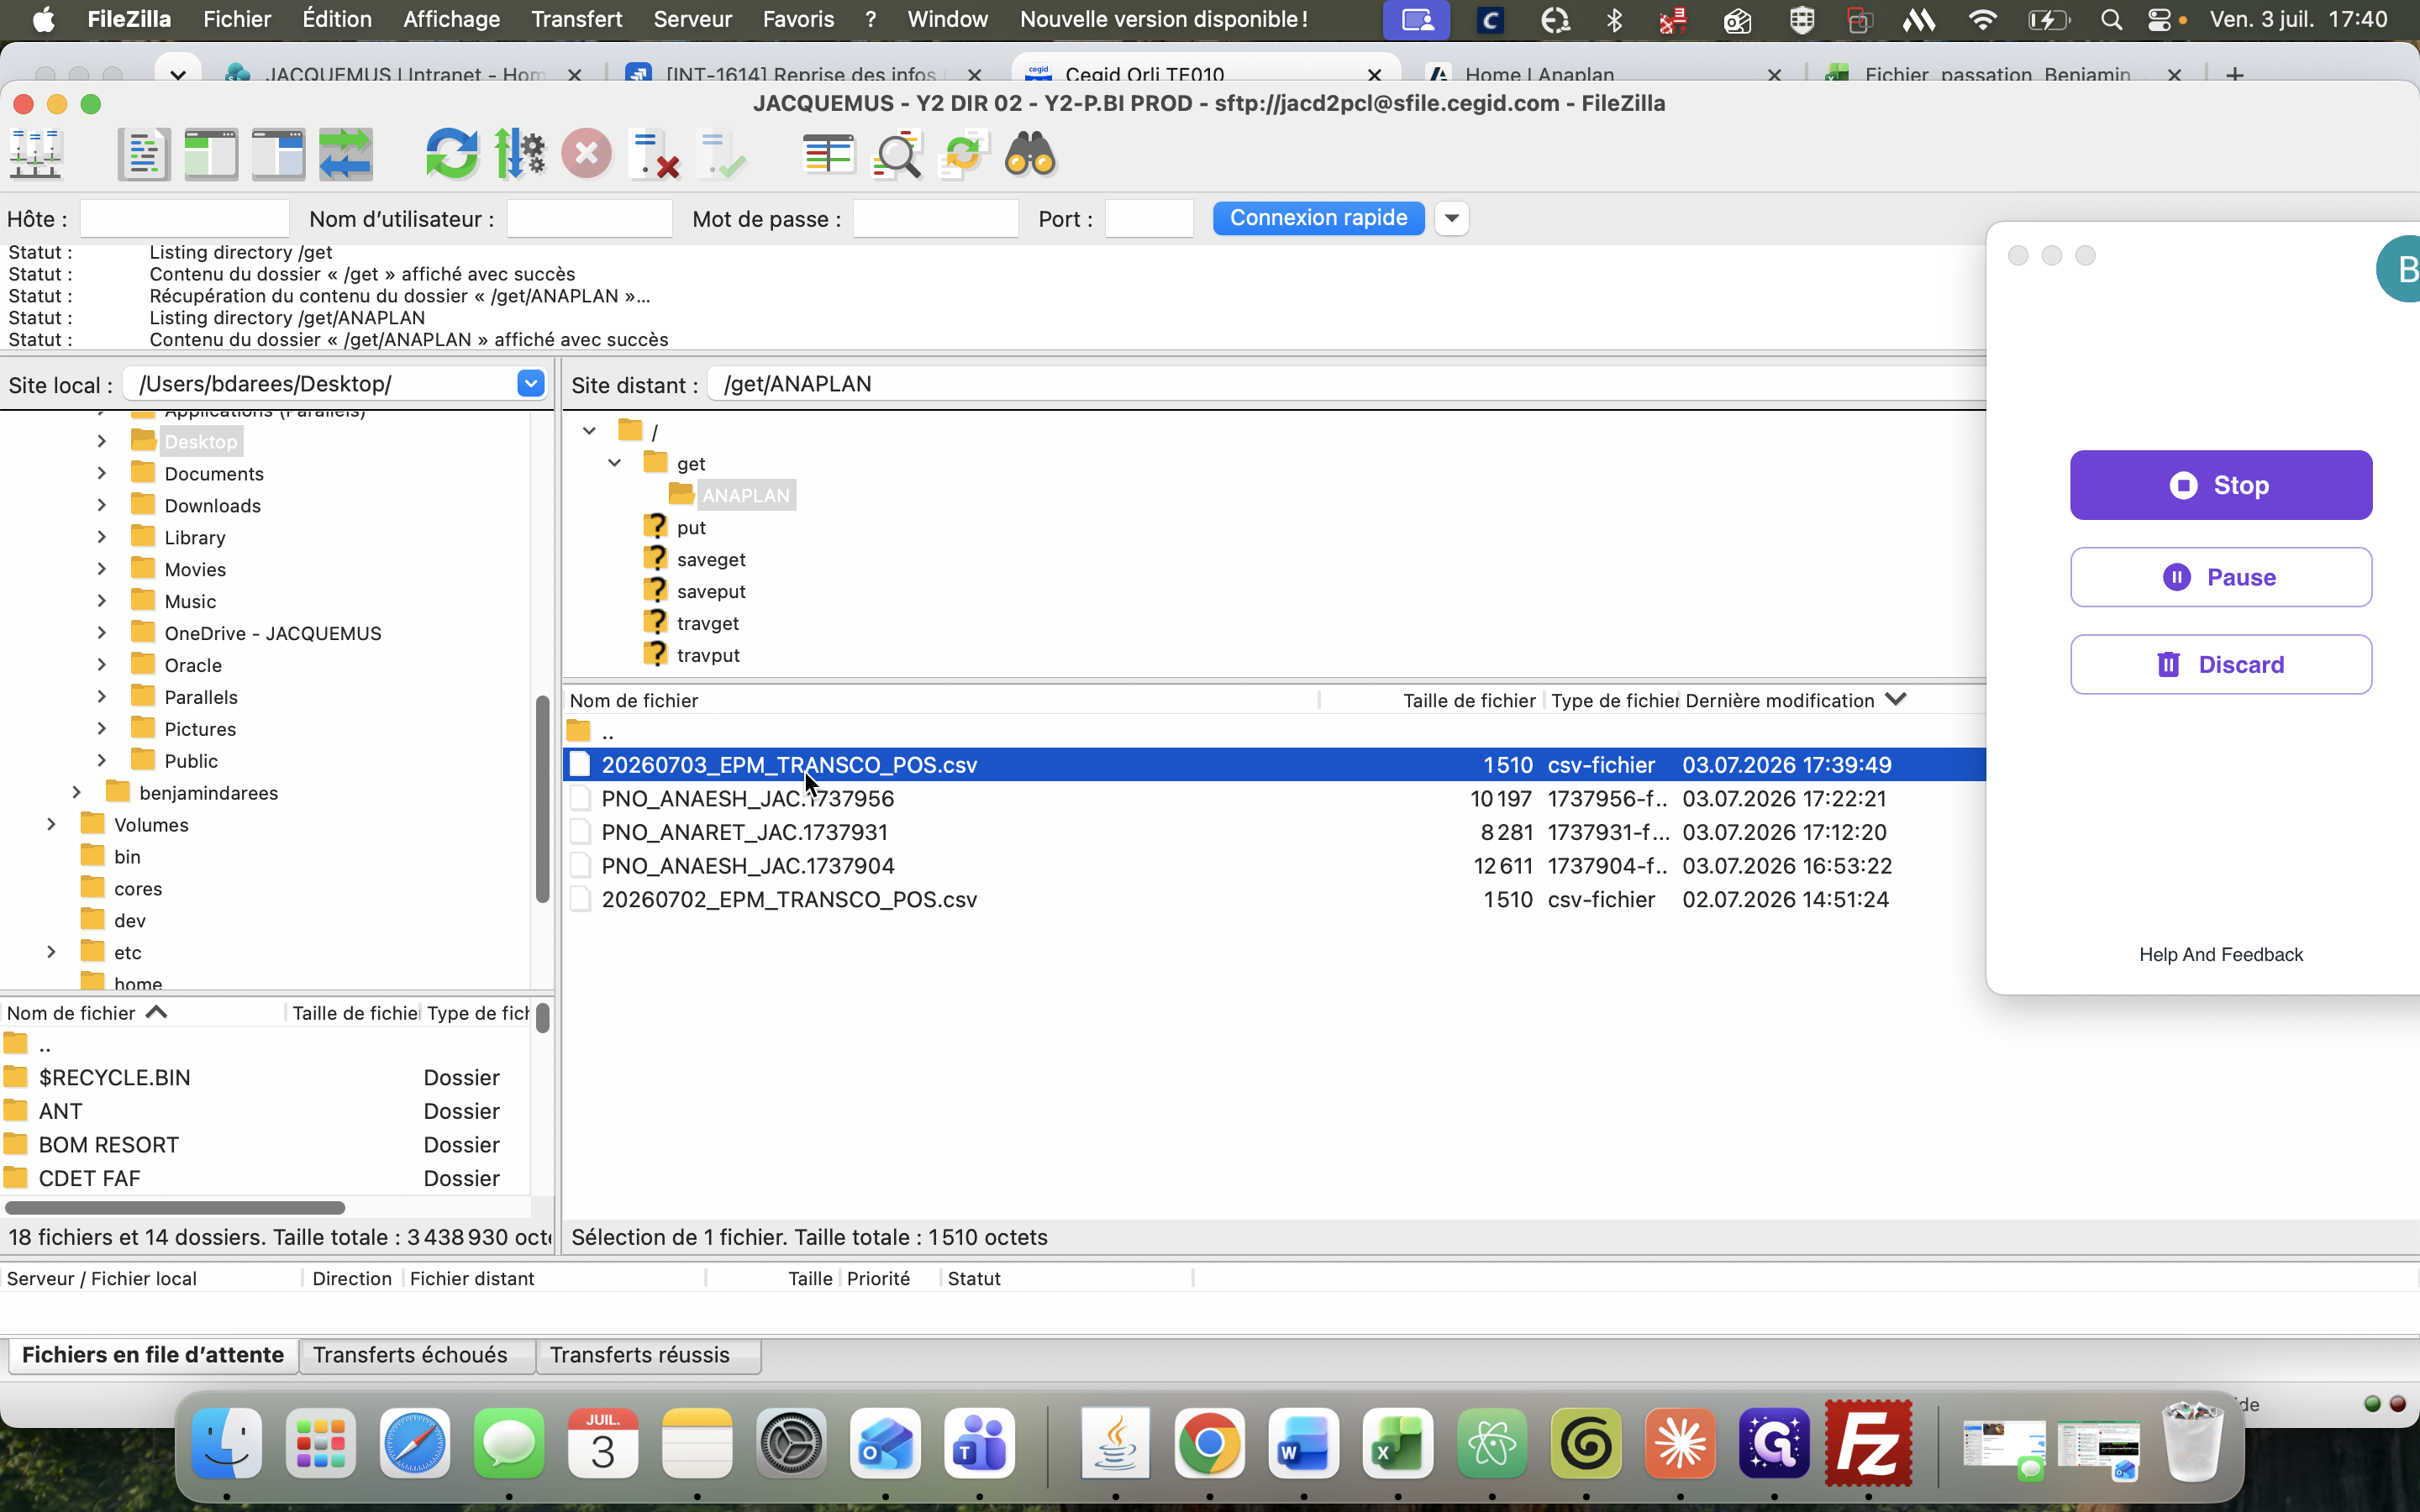
Task: Open the file search binoculars icon
Action: click(x=1030, y=155)
